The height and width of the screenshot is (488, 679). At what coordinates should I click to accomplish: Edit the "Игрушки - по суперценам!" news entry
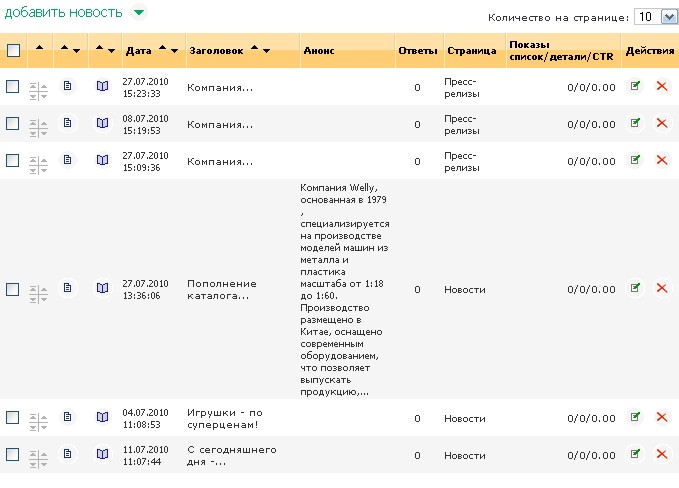[635, 416]
